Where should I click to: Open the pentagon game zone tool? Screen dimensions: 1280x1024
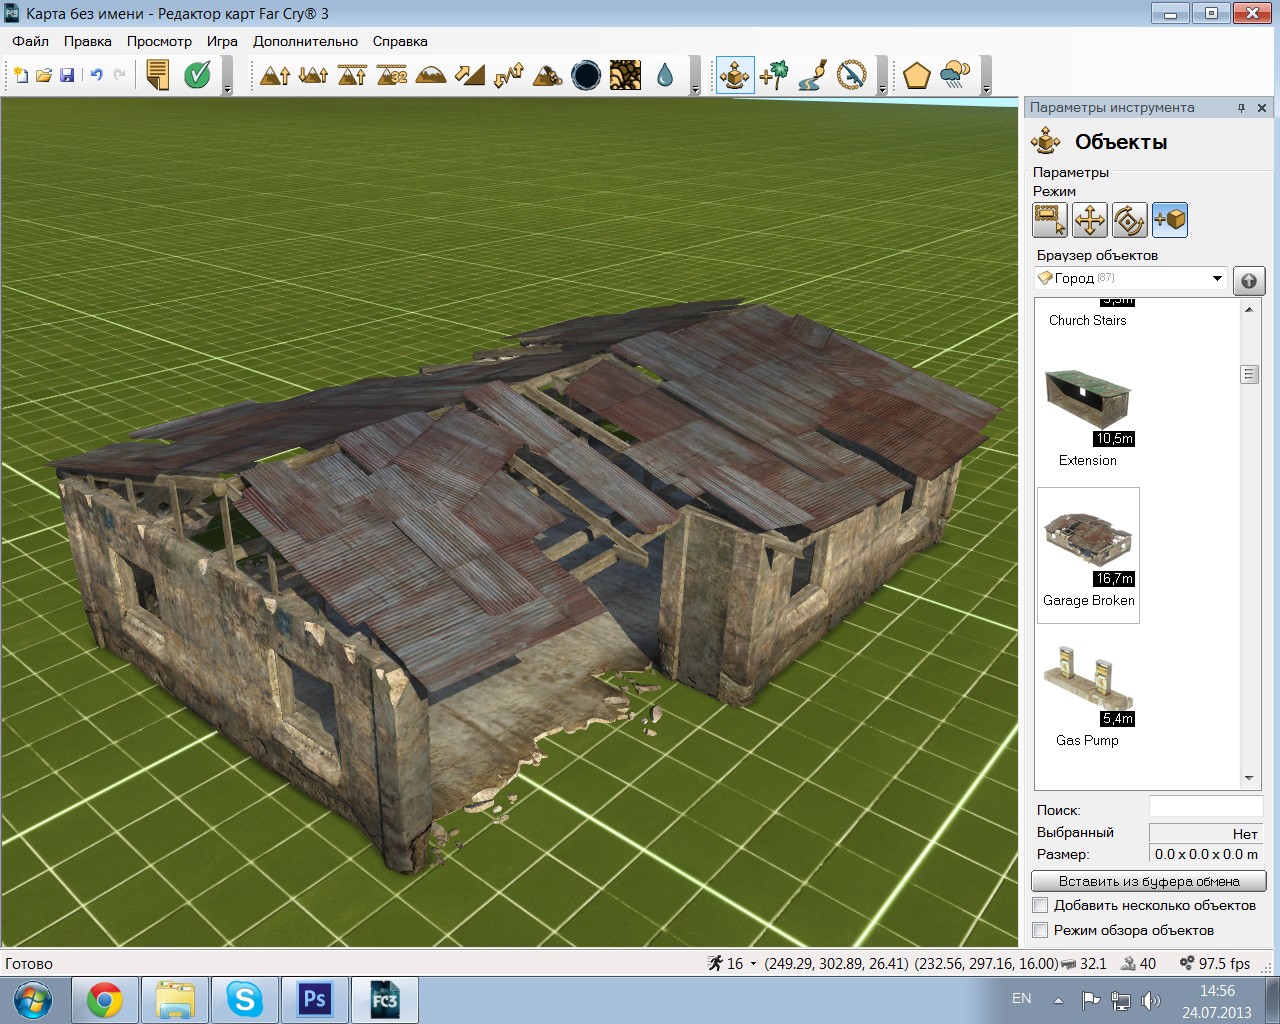click(x=916, y=75)
